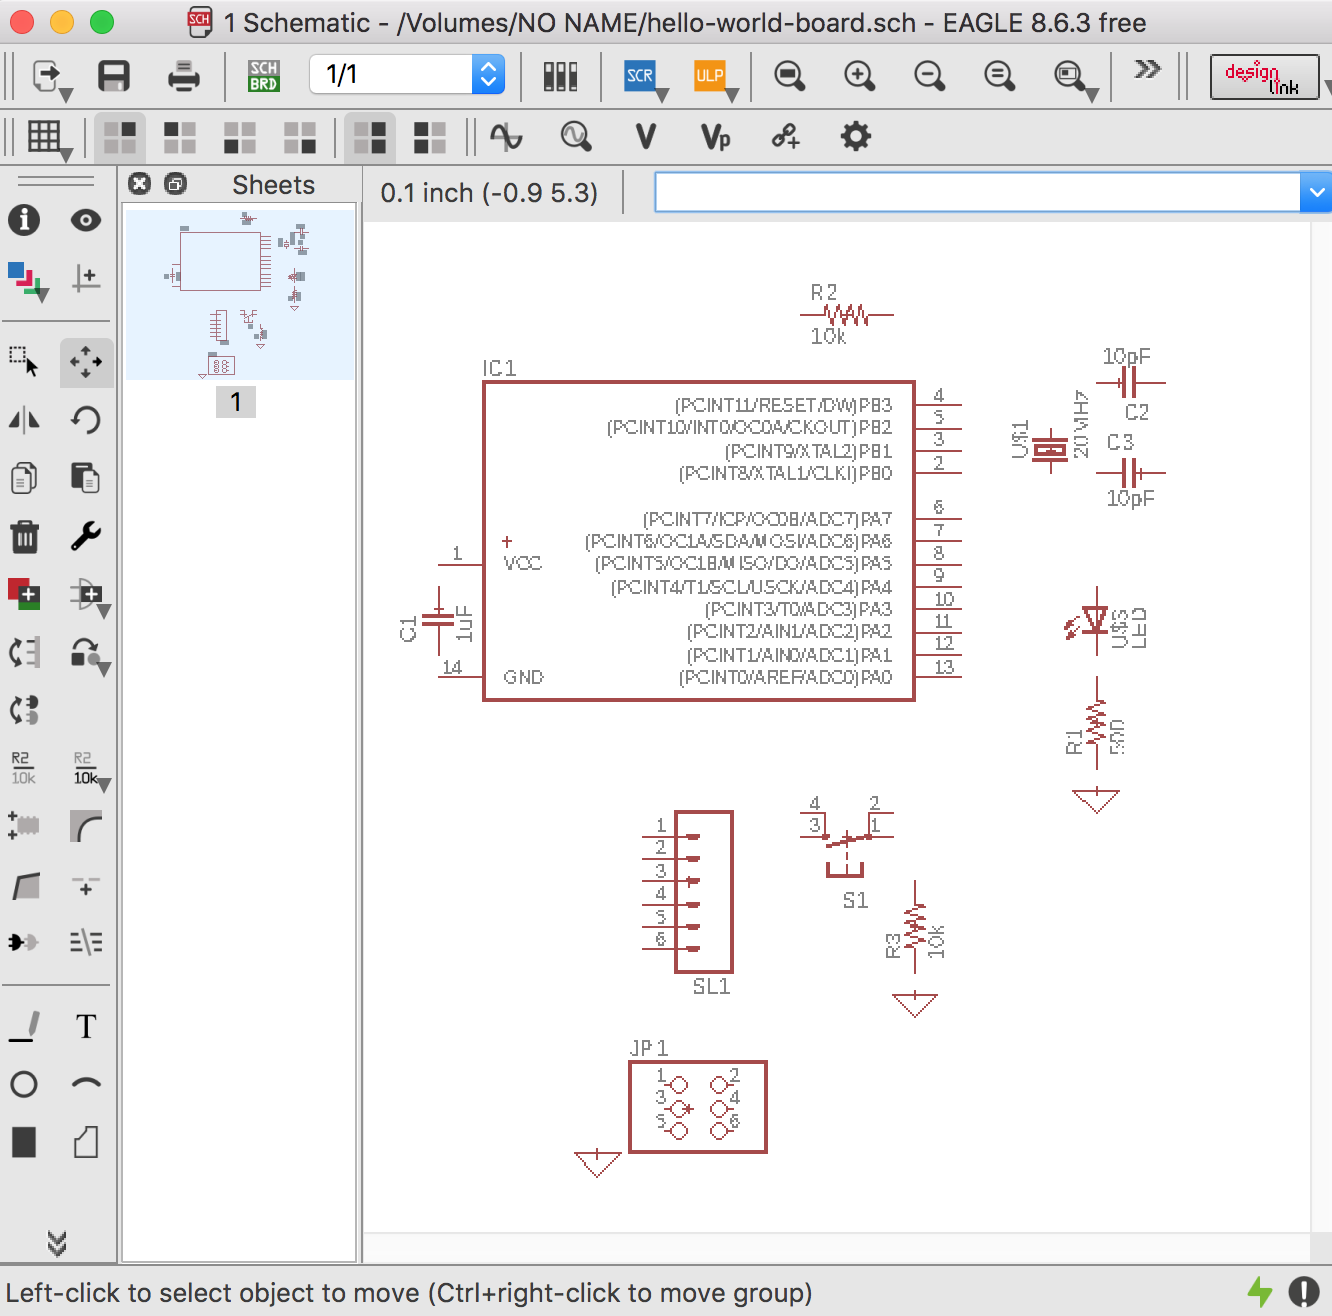Open the wrench Change tool
This screenshot has width=1332, height=1316.
point(86,537)
